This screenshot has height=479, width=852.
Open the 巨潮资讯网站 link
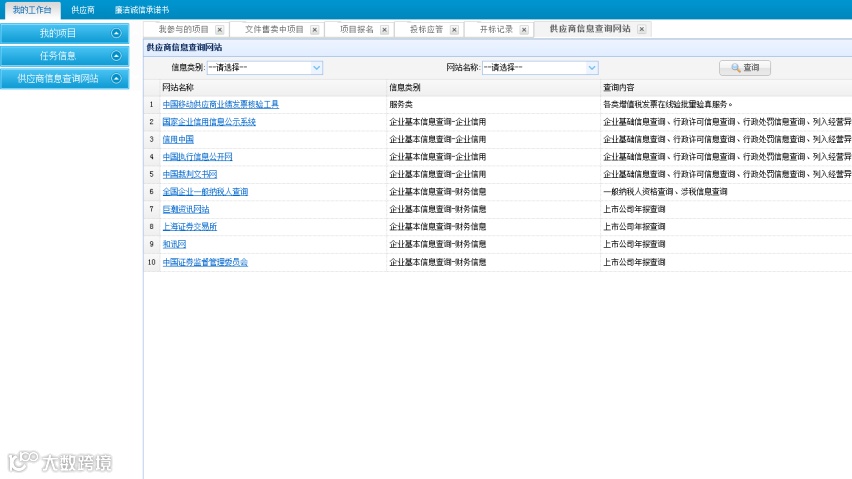186,209
